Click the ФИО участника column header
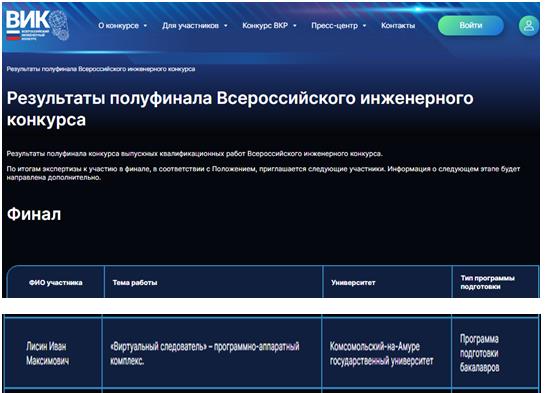The height and width of the screenshot is (393, 545). point(56,283)
